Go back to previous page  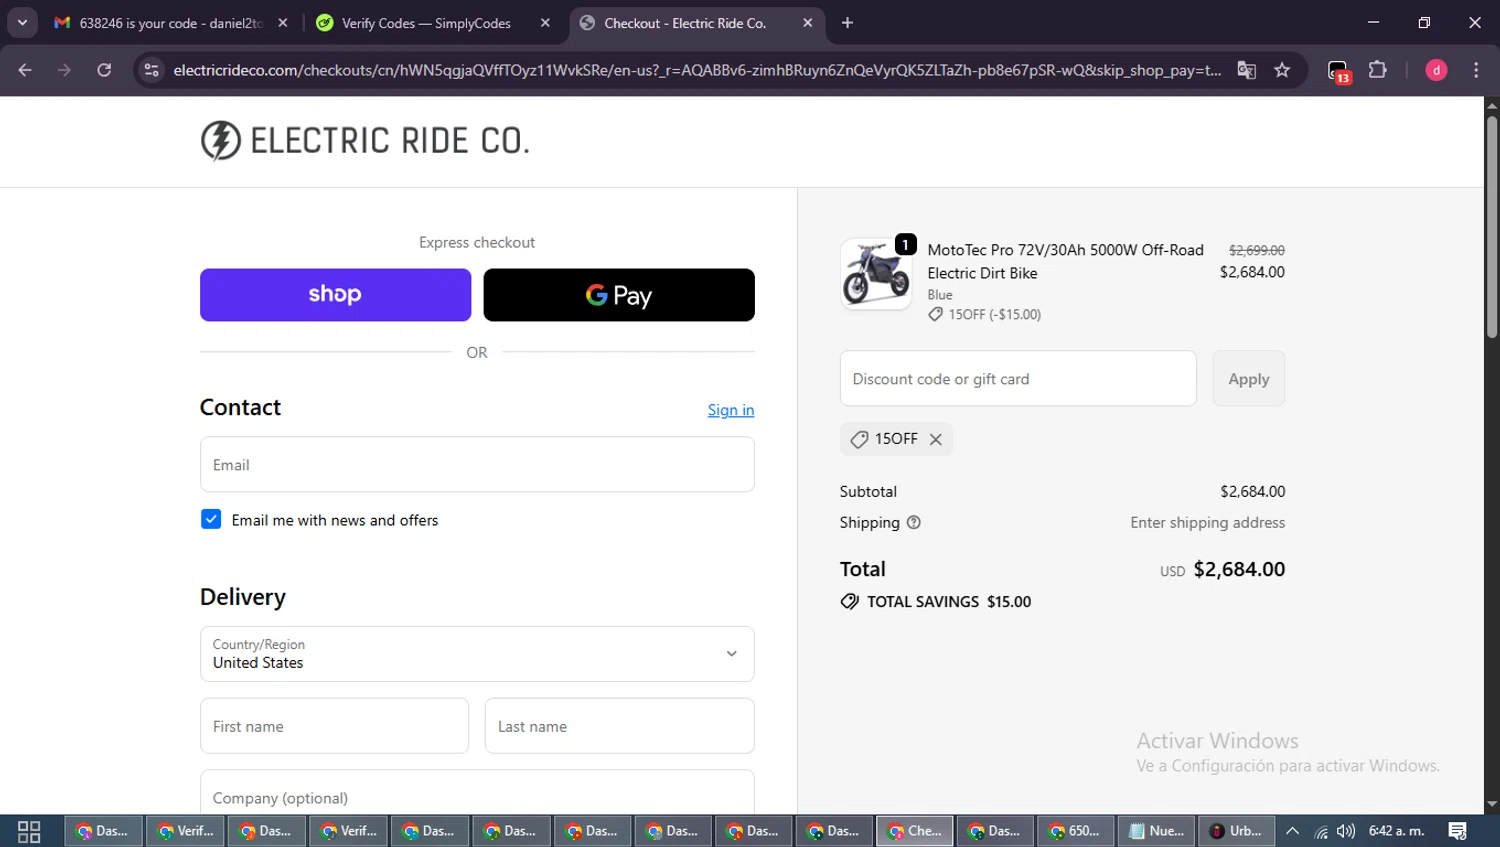tap(25, 70)
